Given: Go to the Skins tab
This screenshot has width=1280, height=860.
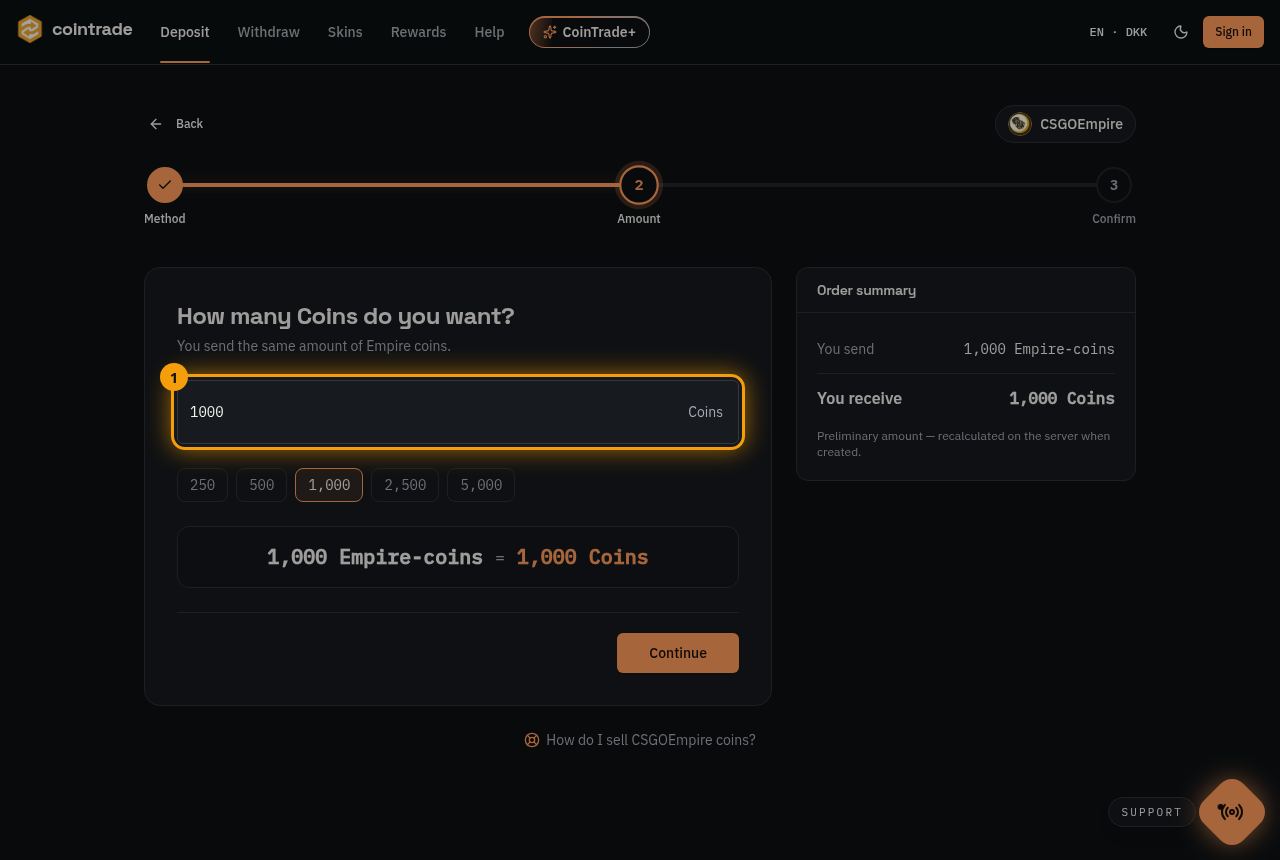Looking at the screenshot, I should 345,32.
